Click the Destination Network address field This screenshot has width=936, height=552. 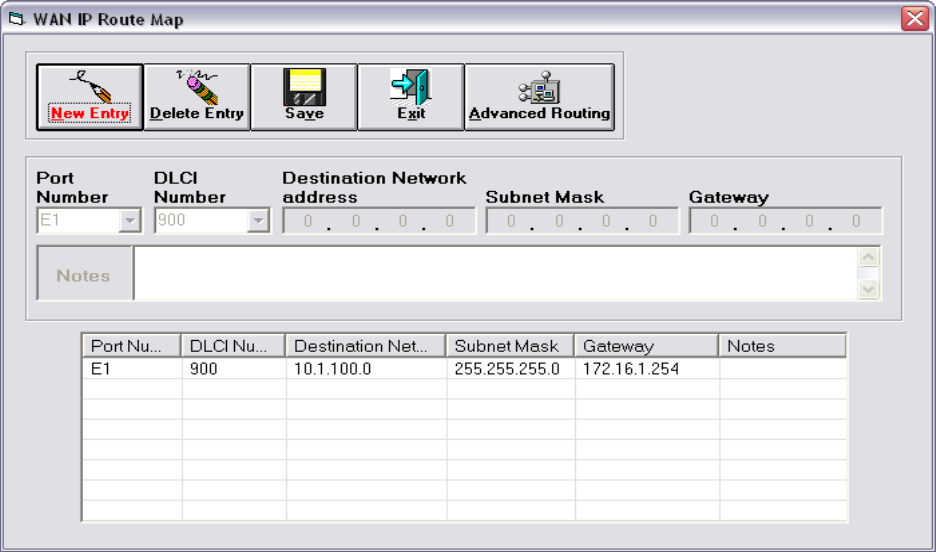(x=379, y=221)
